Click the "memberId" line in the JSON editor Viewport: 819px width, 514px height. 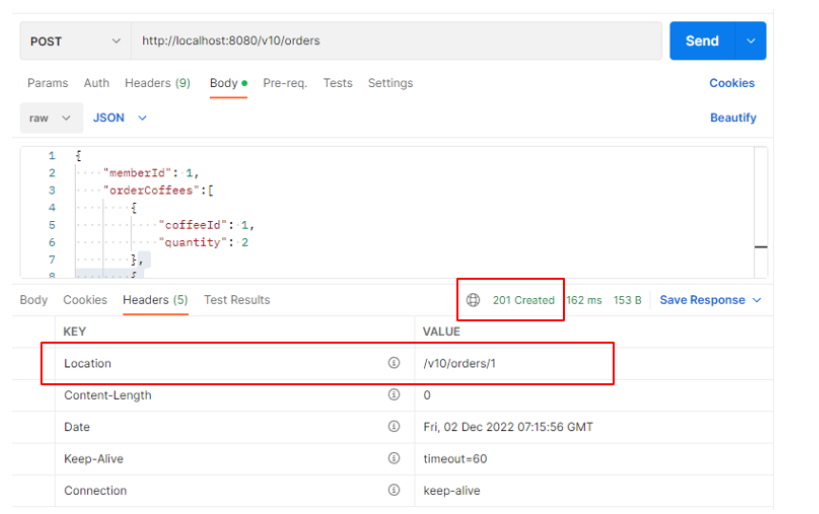tap(150, 173)
